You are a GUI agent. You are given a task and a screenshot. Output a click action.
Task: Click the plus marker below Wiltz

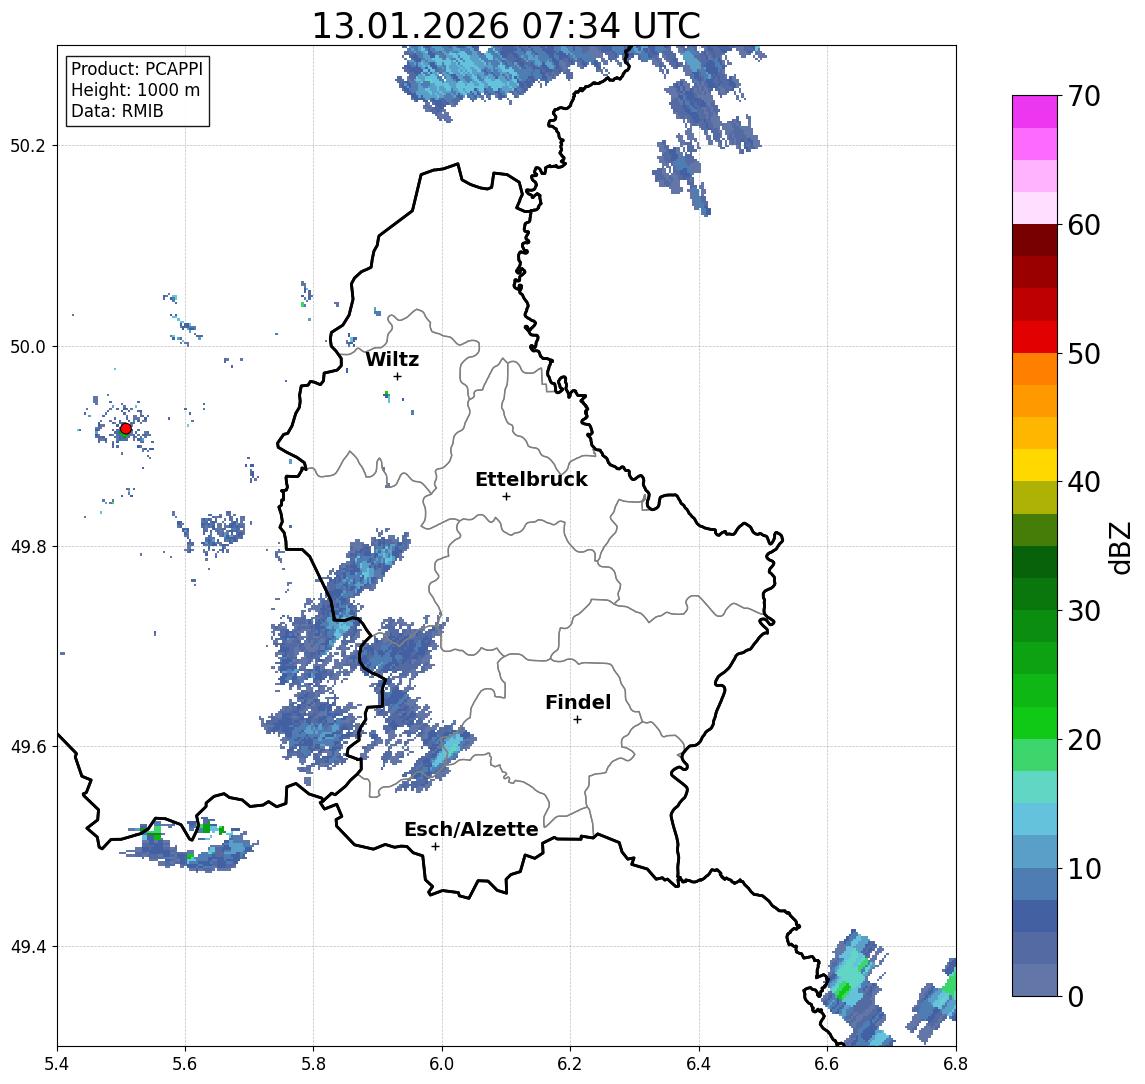[x=397, y=376]
